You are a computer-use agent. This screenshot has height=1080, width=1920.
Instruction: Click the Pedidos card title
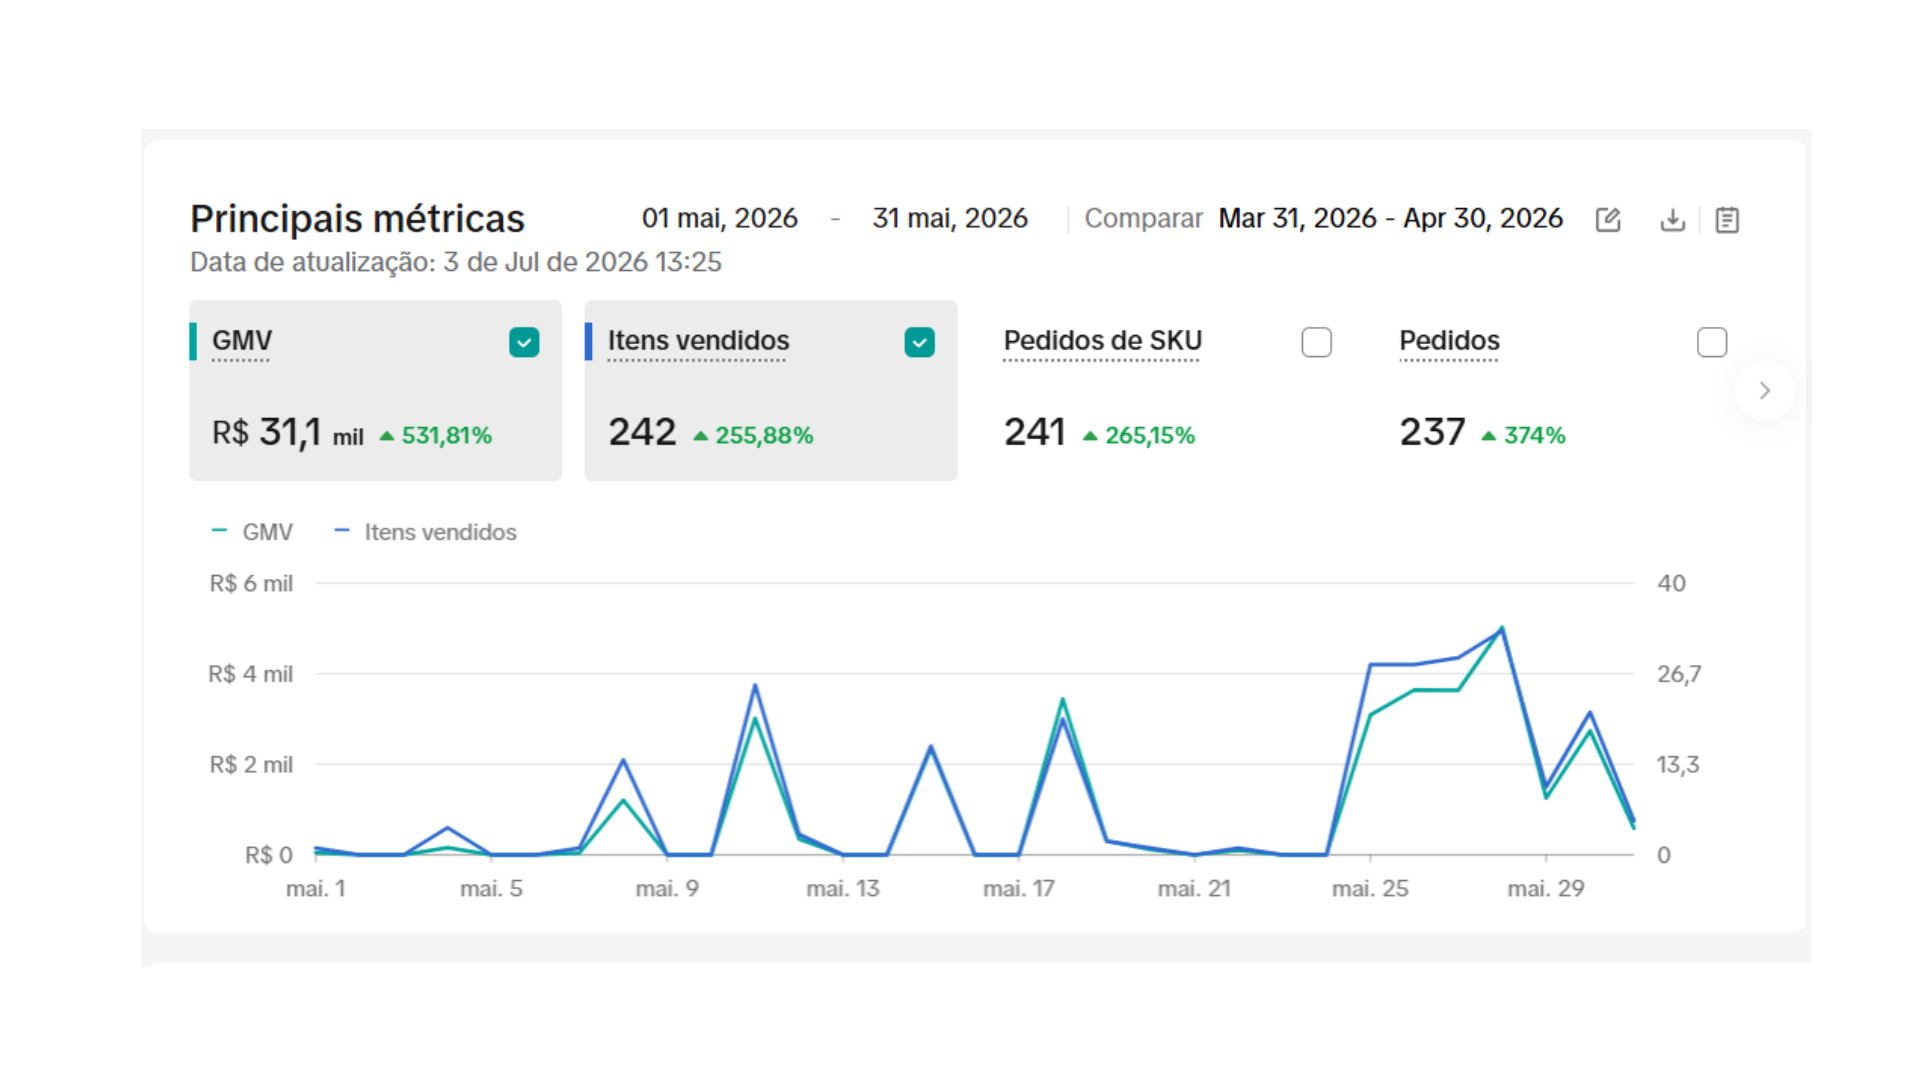coord(1449,341)
